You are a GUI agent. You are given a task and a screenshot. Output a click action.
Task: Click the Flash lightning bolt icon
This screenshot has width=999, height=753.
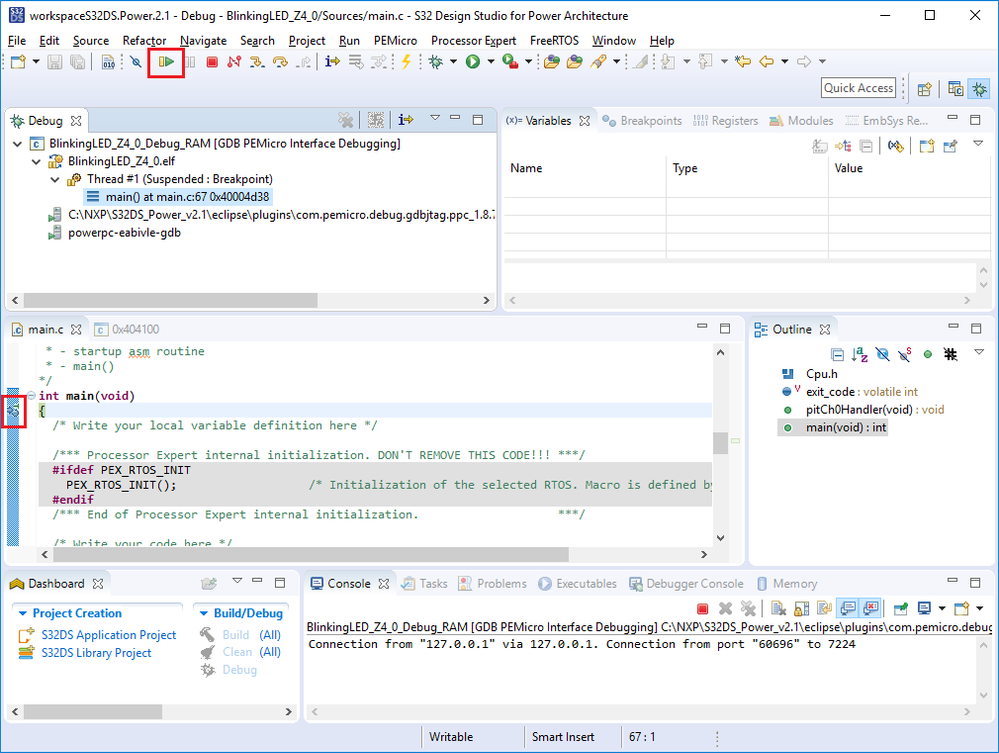click(x=406, y=62)
